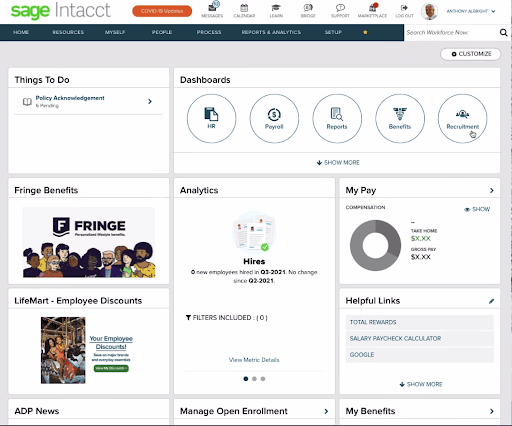The image size is (512, 426).
Task: Click the LifeMart carousel photo
Action: point(63,350)
